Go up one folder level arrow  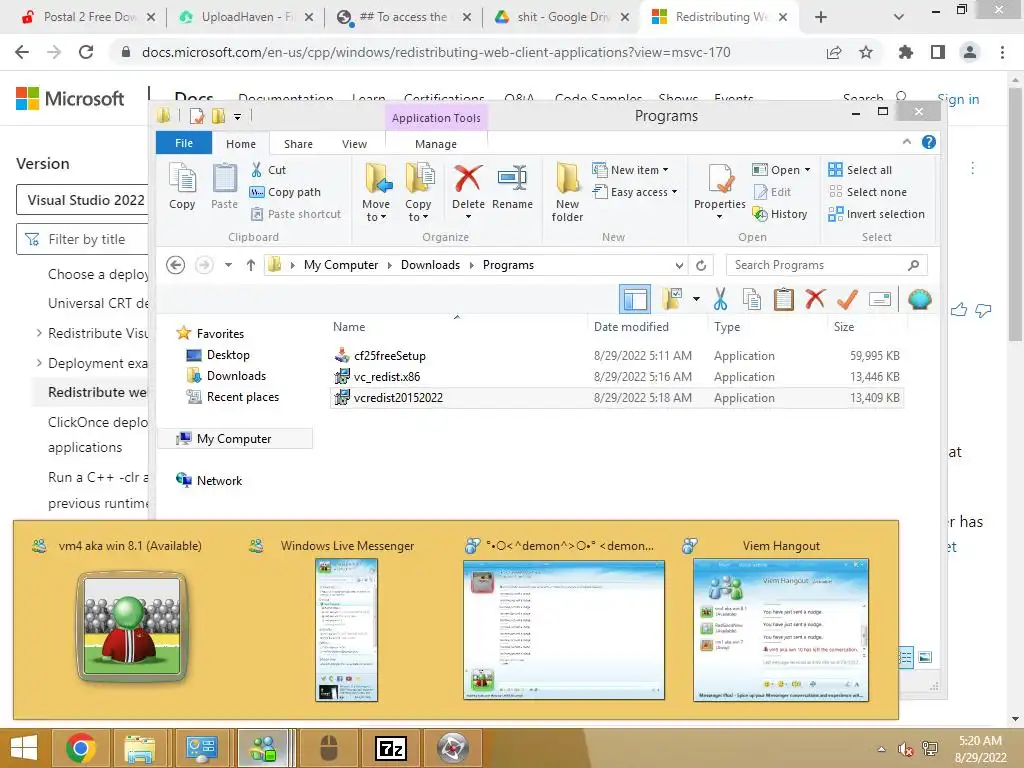tap(251, 265)
